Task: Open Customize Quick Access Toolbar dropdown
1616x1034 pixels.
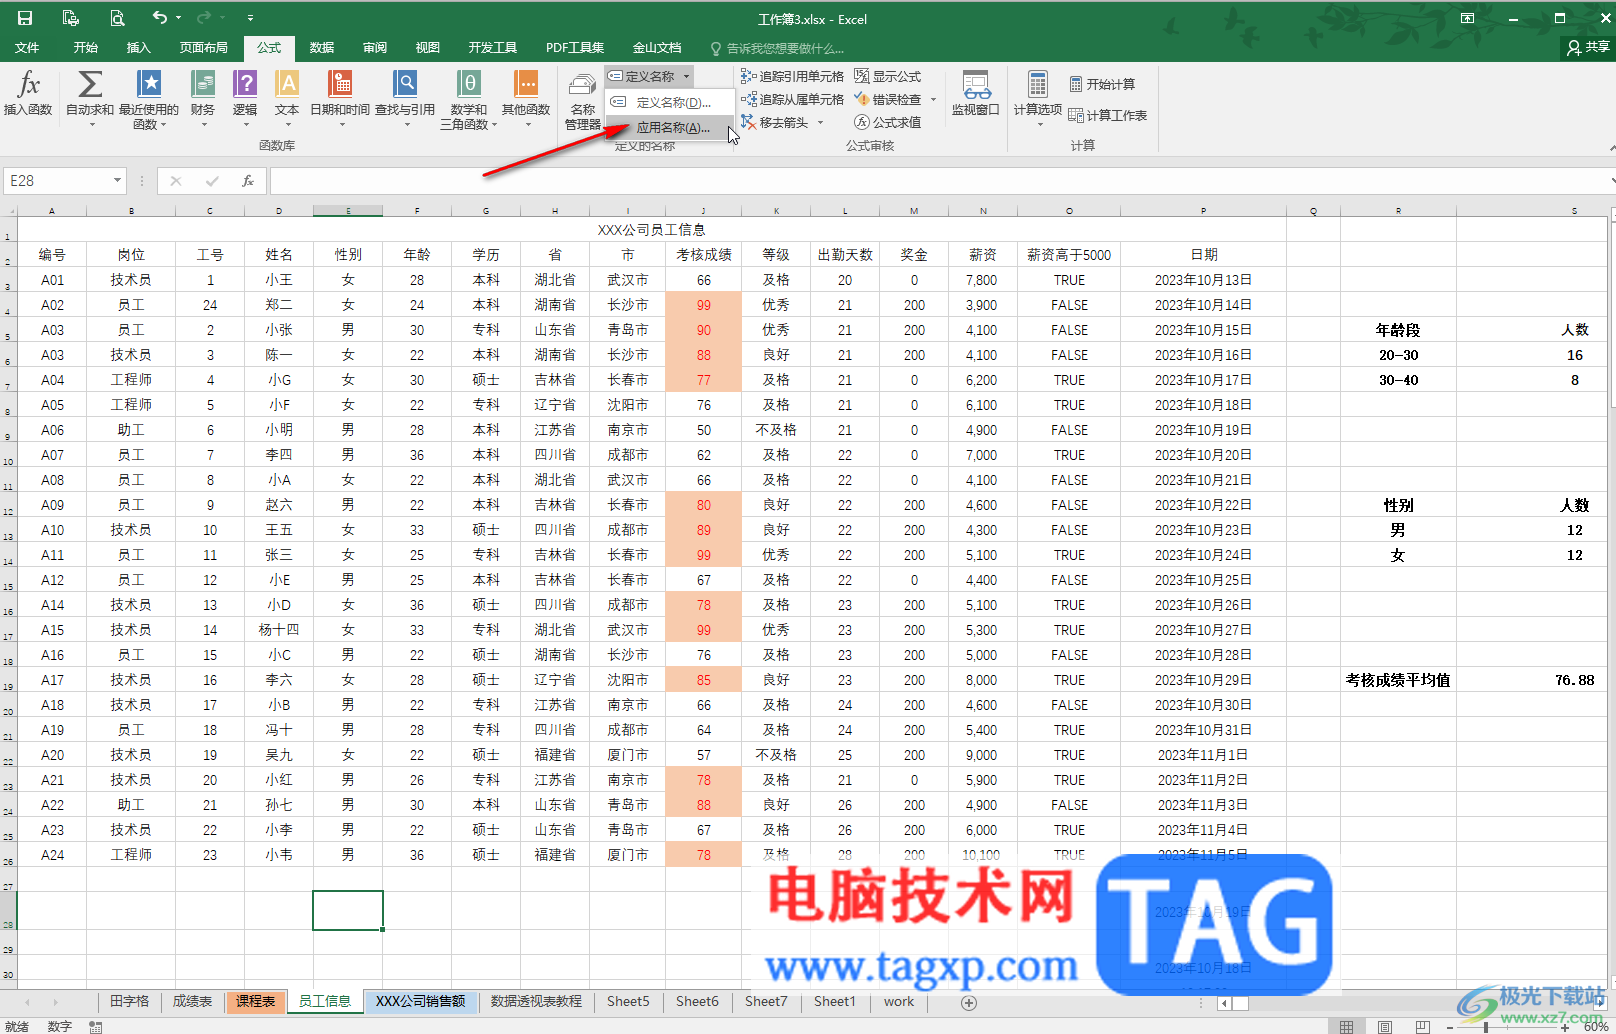Action: point(250,18)
